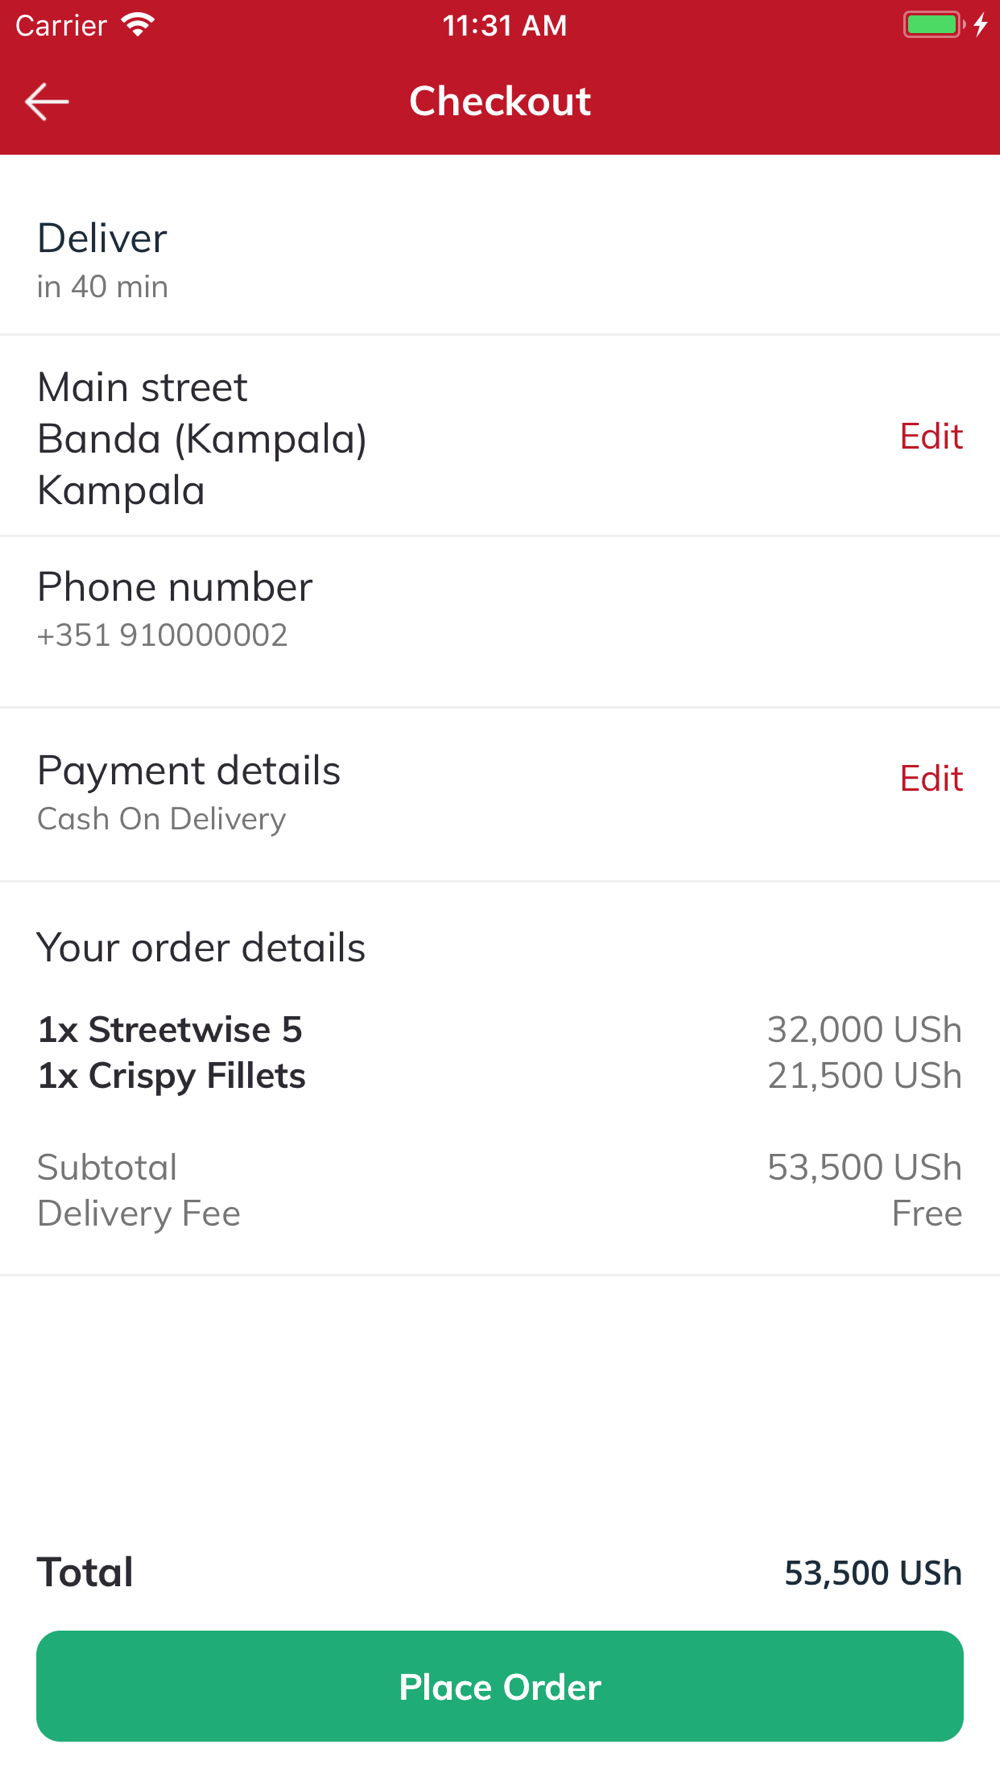Viewport: 1000px width, 1778px height.
Task: Tap the Subtotal amount 53,500 USh
Action: pyautogui.click(x=864, y=1167)
